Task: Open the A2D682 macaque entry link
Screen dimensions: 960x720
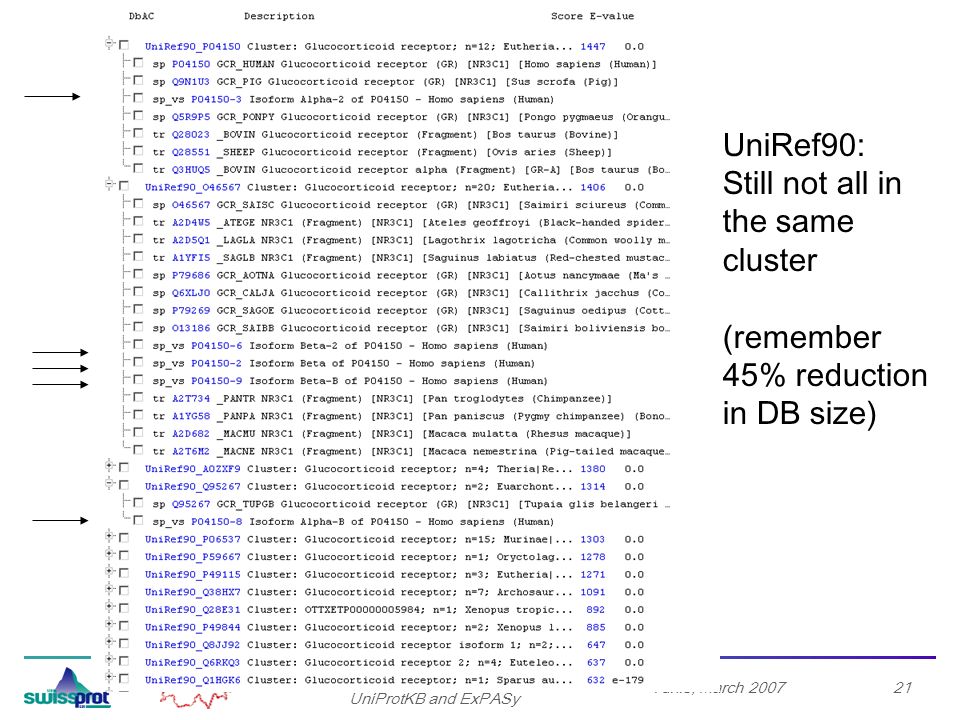Action: pos(190,434)
